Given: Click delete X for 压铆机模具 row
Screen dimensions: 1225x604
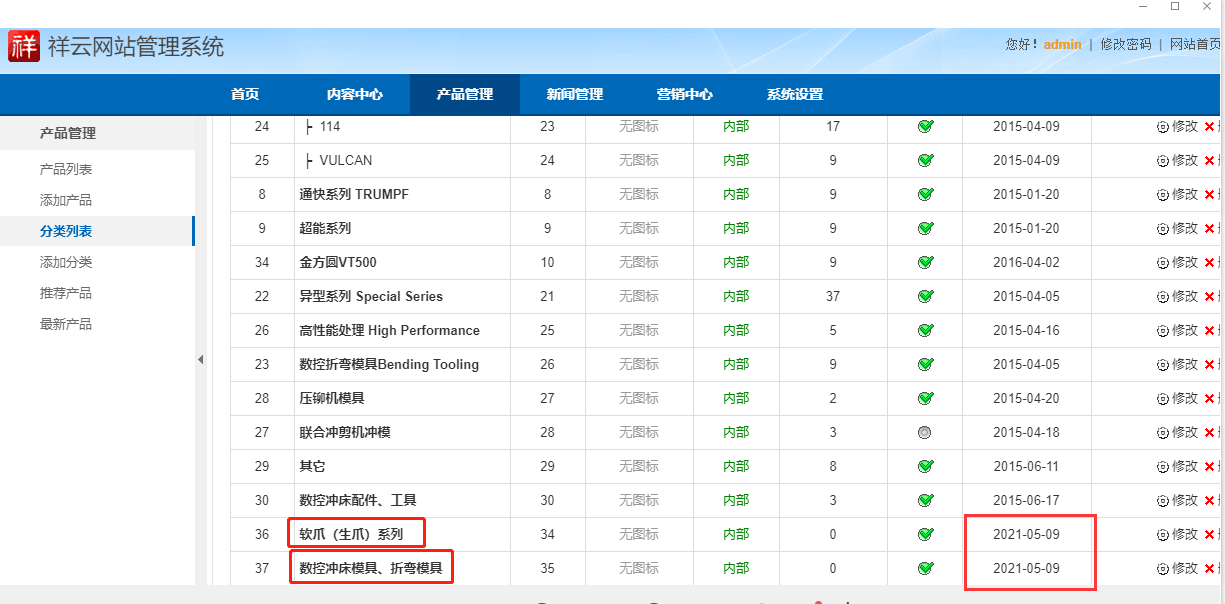Looking at the screenshot, I should pyautogui.click(x=1209, y=399).
